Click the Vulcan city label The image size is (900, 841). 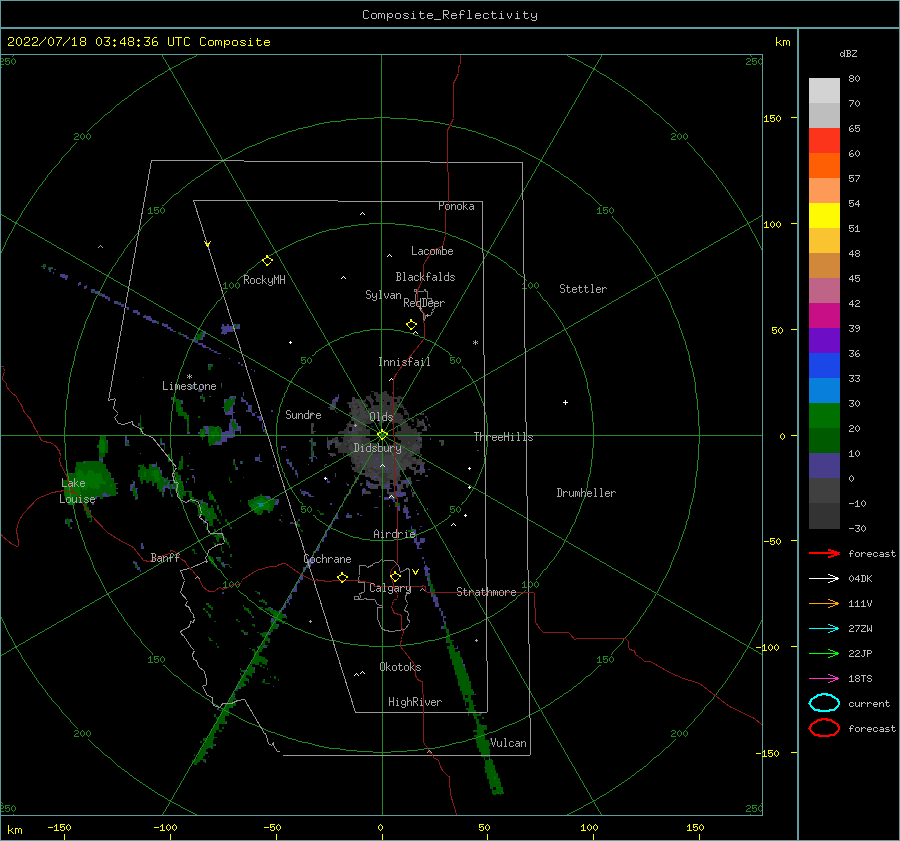[508, 743]
